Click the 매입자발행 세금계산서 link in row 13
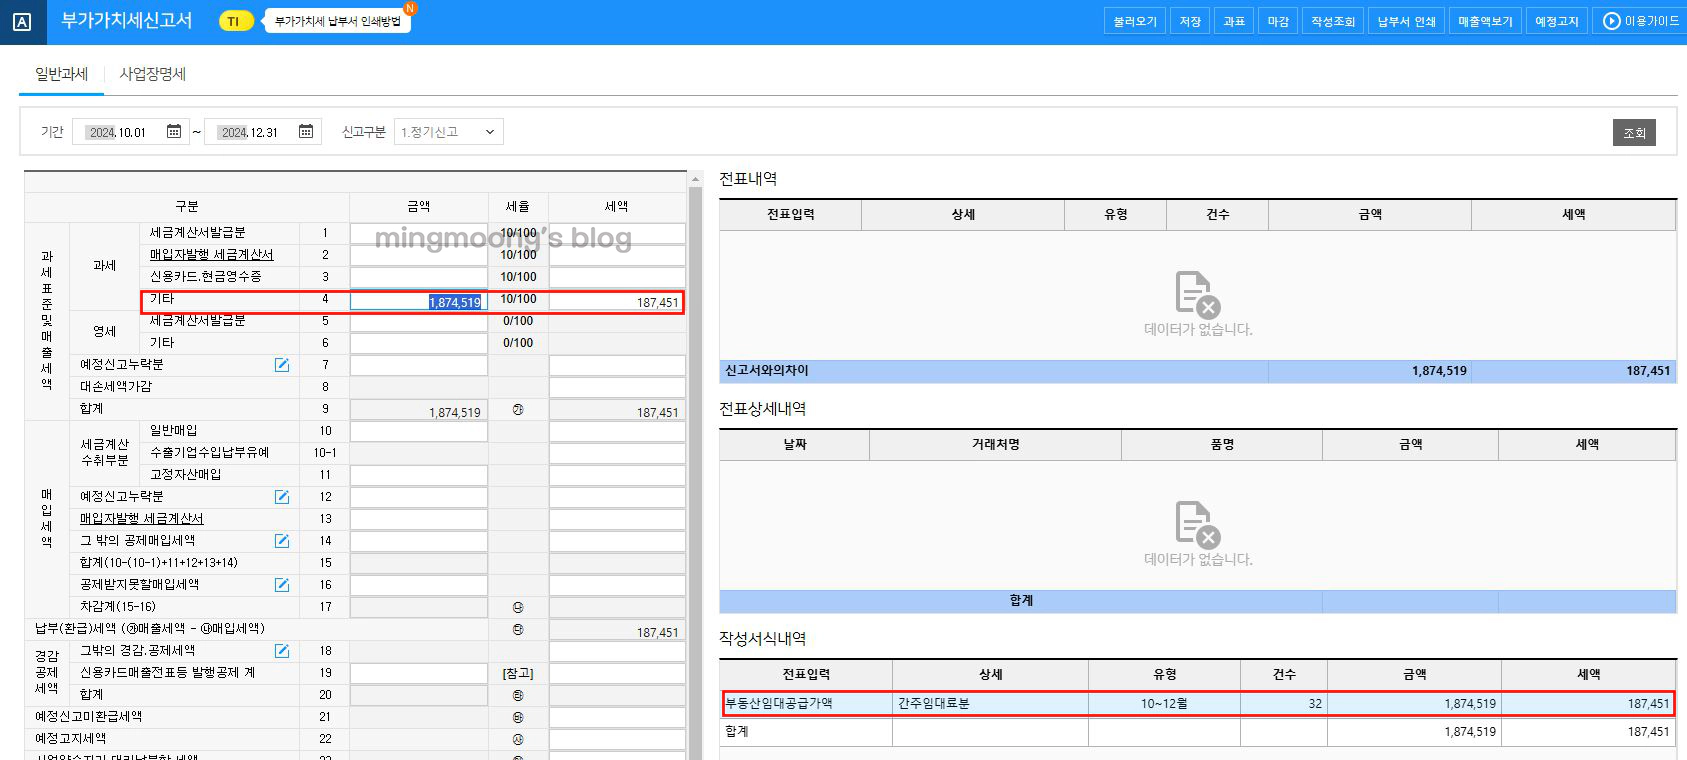This screenshot has height=760, width=1687. click(142, 519)
